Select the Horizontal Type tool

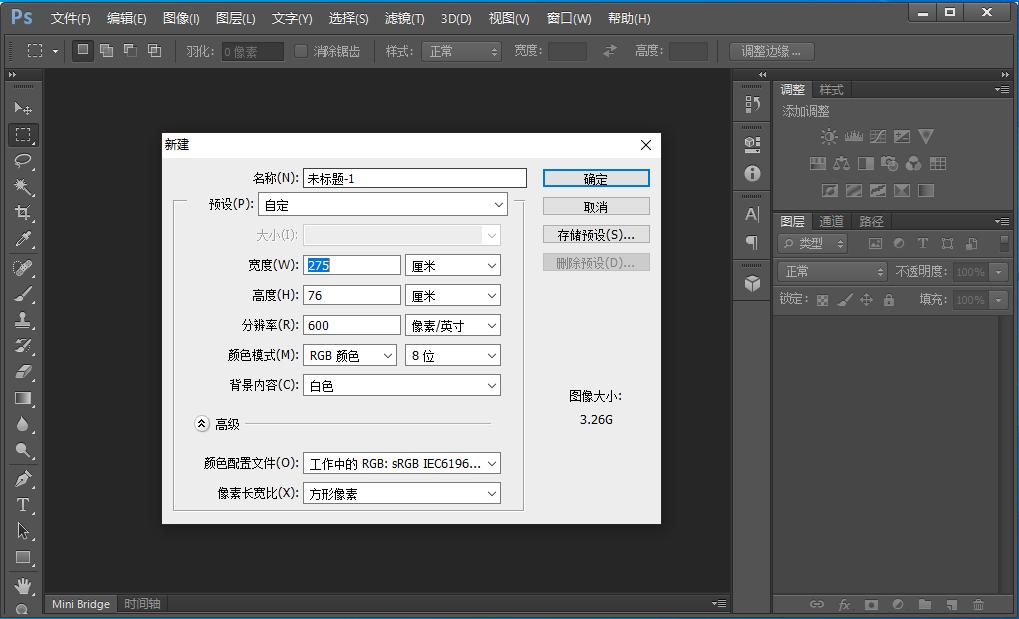[22, 505]
